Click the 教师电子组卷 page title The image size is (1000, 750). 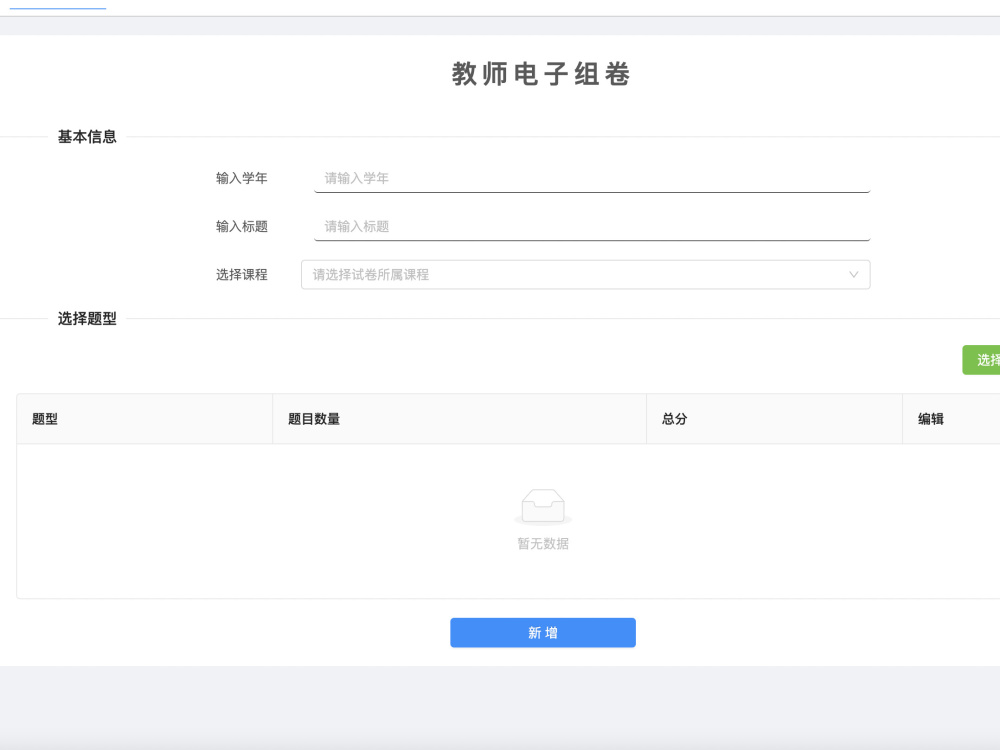[543, 73]
